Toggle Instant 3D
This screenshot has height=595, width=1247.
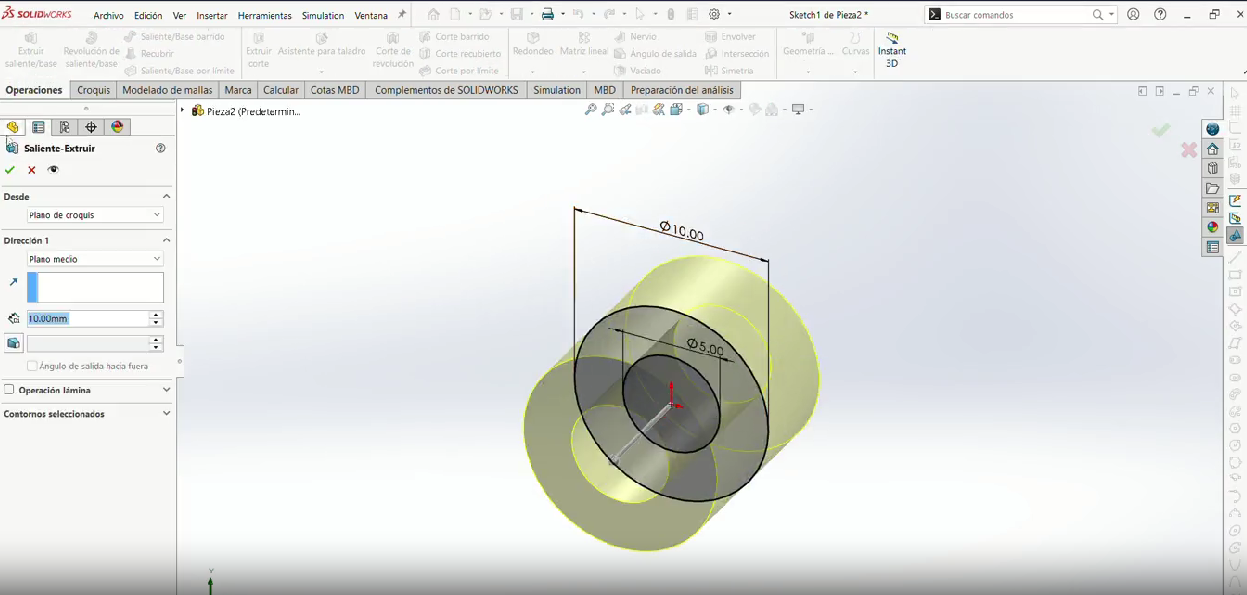coord(892,51)
